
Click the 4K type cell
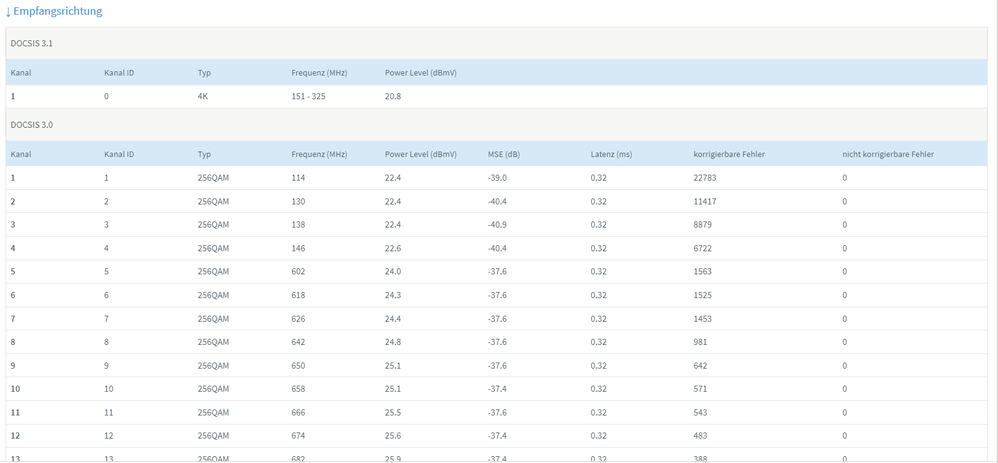203,97
